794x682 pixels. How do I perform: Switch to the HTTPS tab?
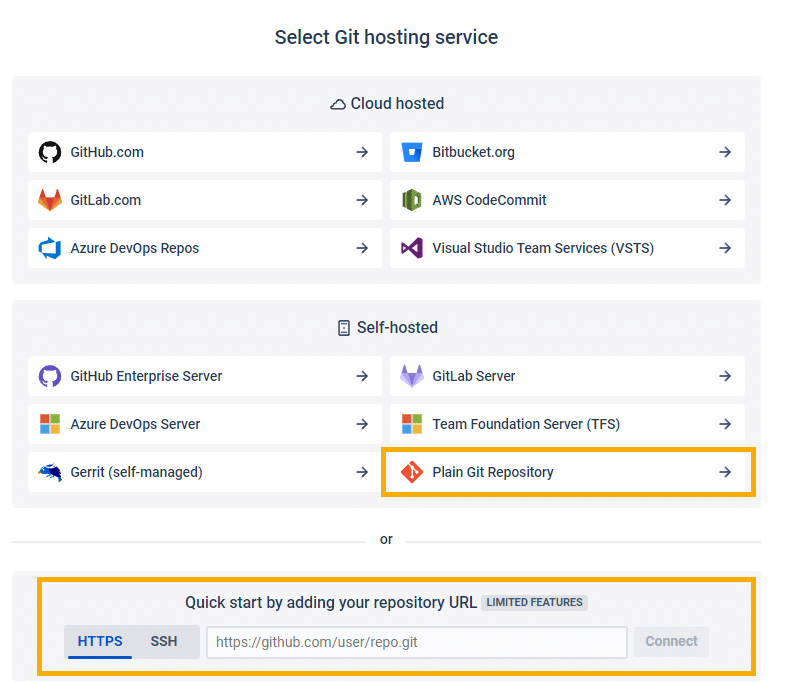tap(100, 642)
